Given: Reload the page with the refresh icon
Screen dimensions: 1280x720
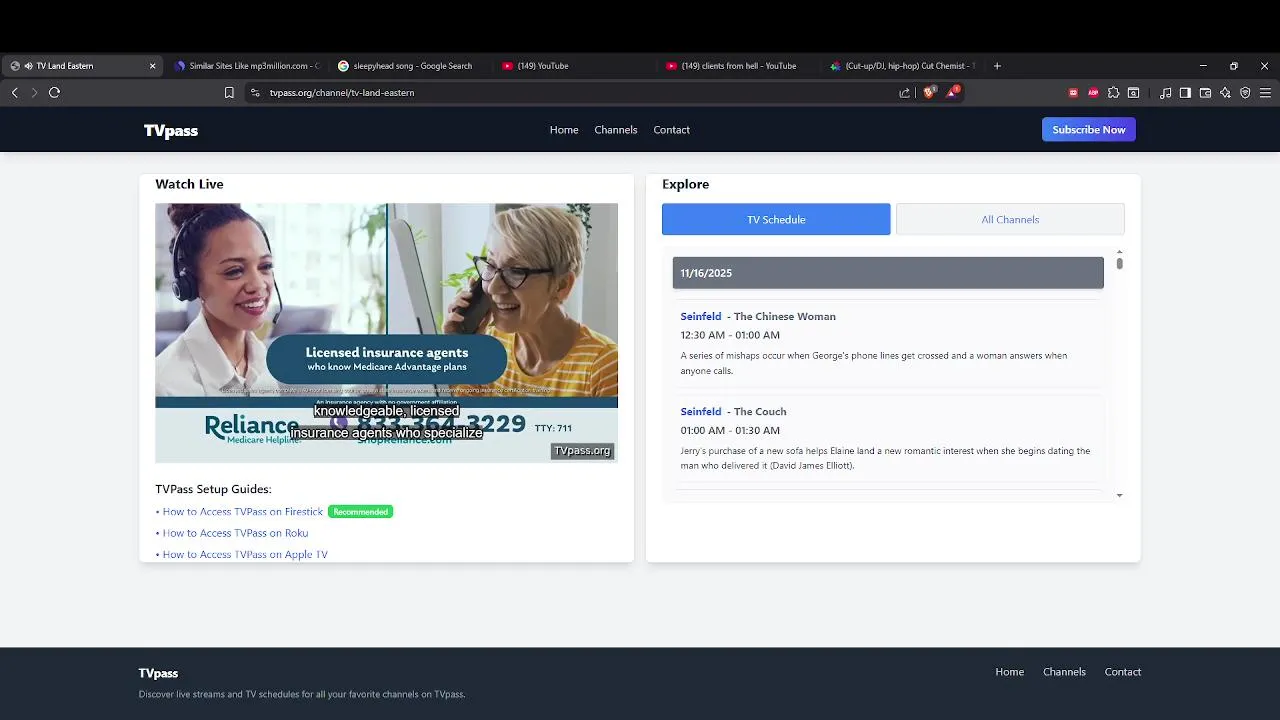Looking at the screenshot, I should 54,92.
